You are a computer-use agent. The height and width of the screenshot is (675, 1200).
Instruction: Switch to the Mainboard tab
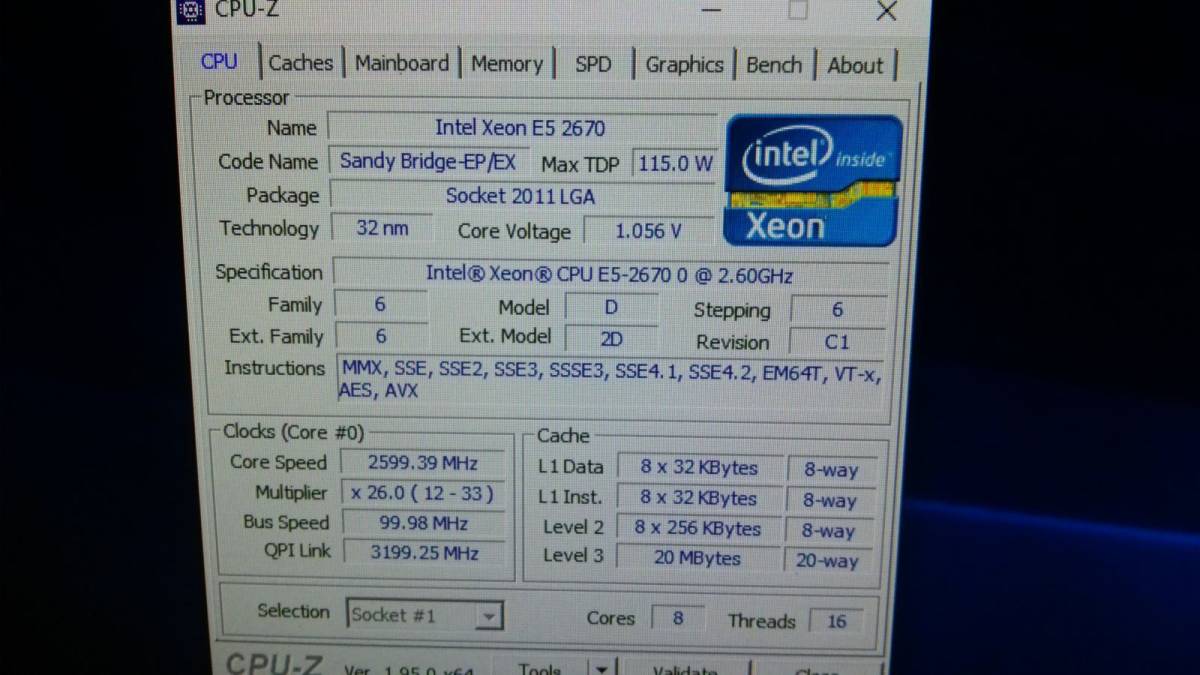(x=402, y=63)
